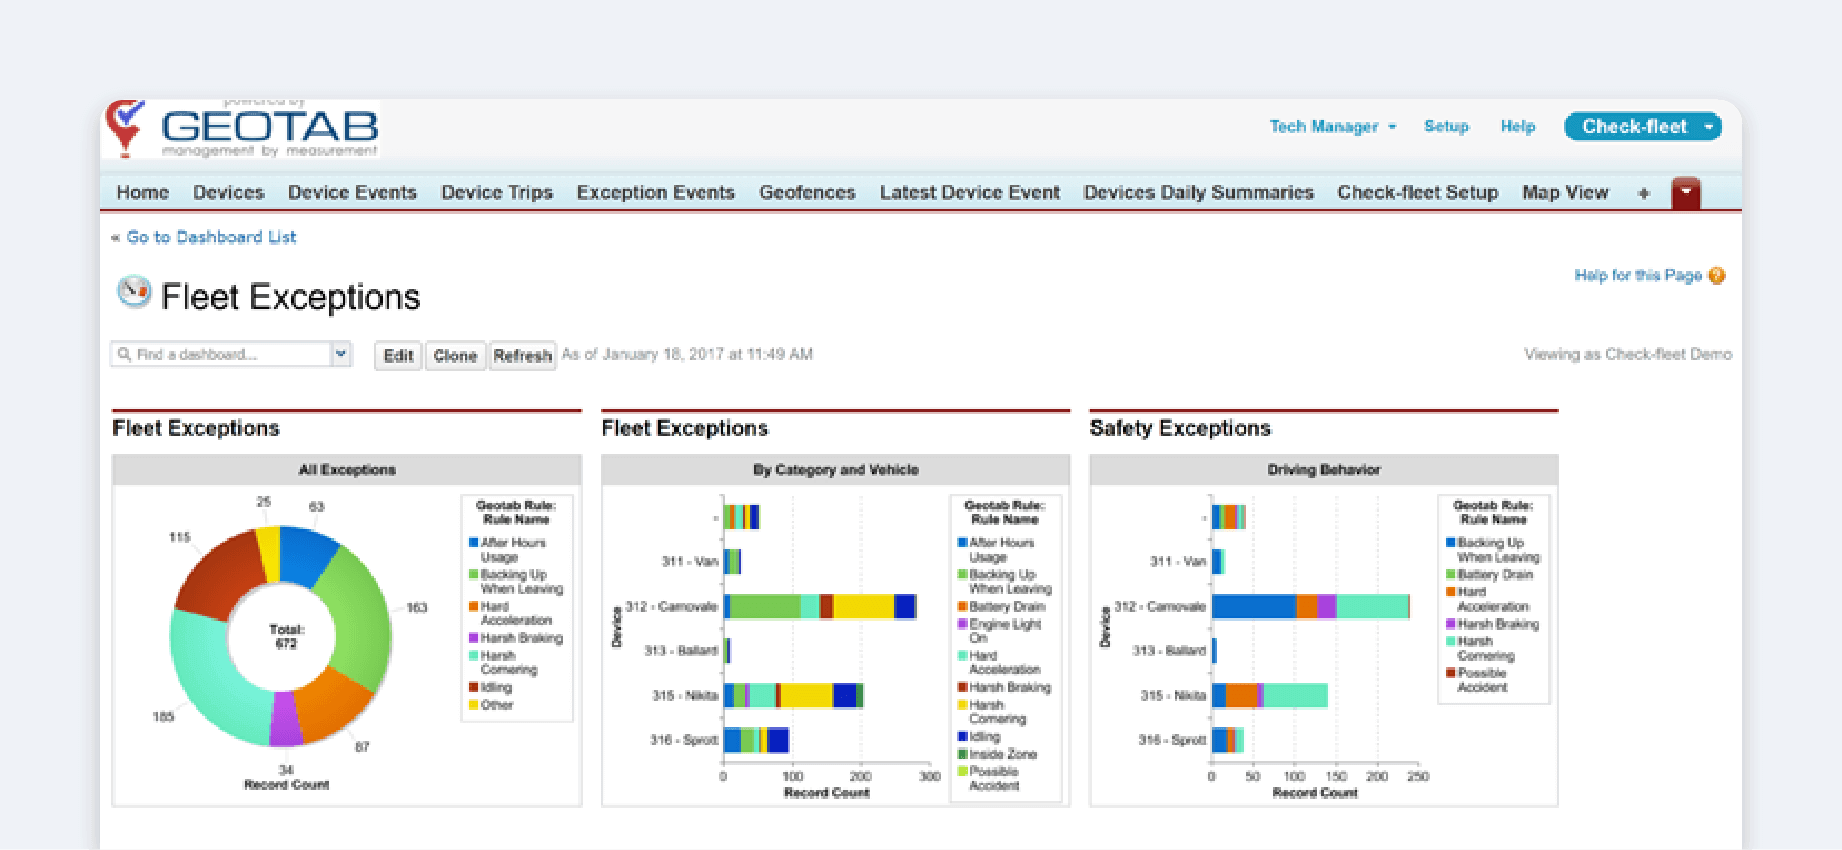Open the red tab overflow arrow menu
Image resolution: width=1842 pixels, height=850 pixels.
(1686, 192)
